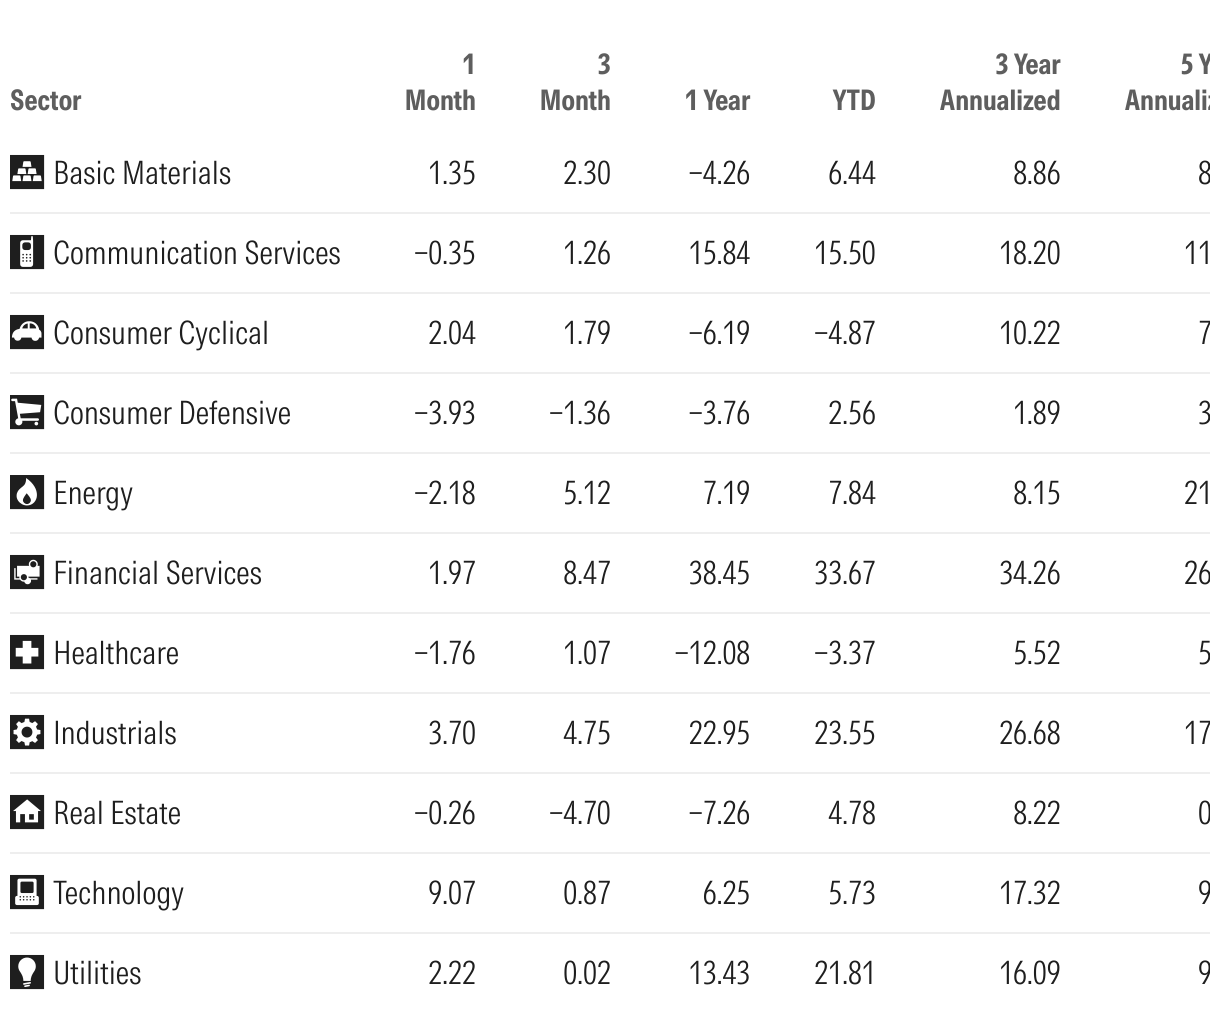
Task: Sort by the 1 Month column header
Action: click(440, 82)
